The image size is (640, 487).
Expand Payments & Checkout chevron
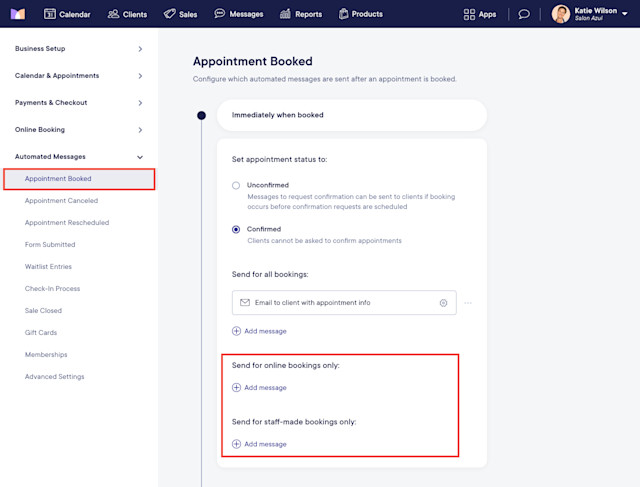[140, 103]
